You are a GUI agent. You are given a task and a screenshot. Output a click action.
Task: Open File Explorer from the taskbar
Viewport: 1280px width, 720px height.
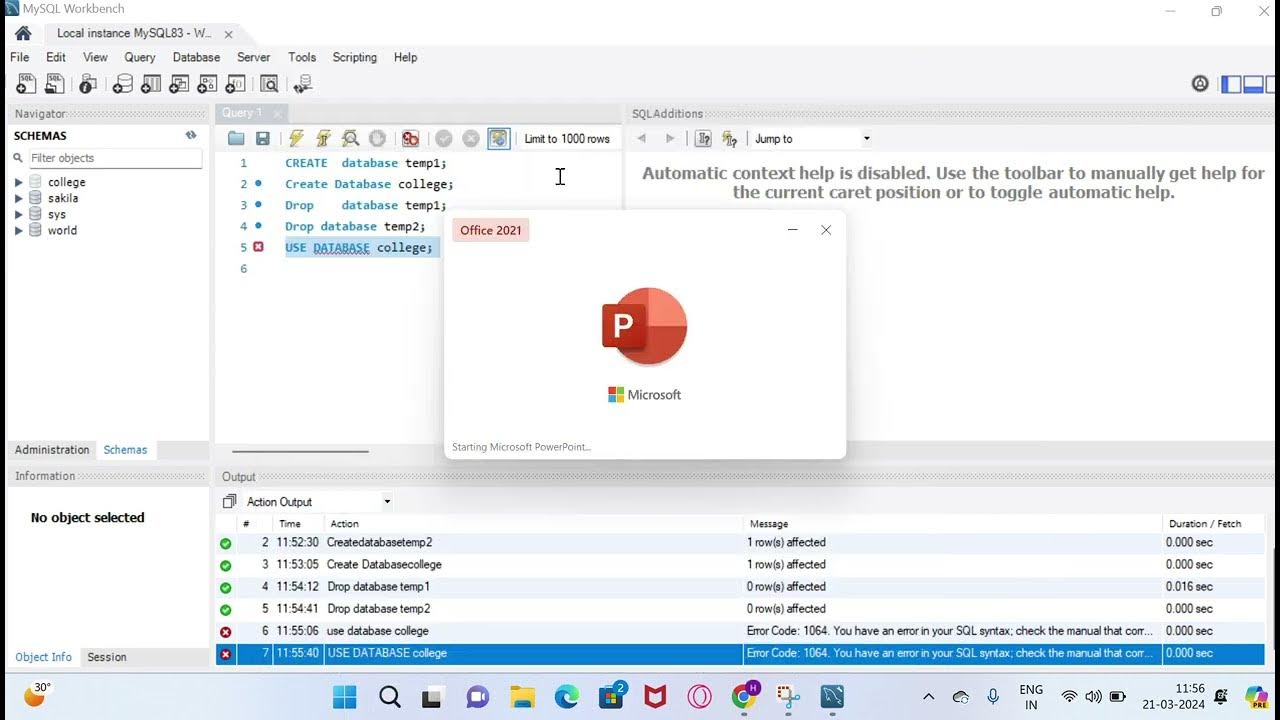point(522,697)
